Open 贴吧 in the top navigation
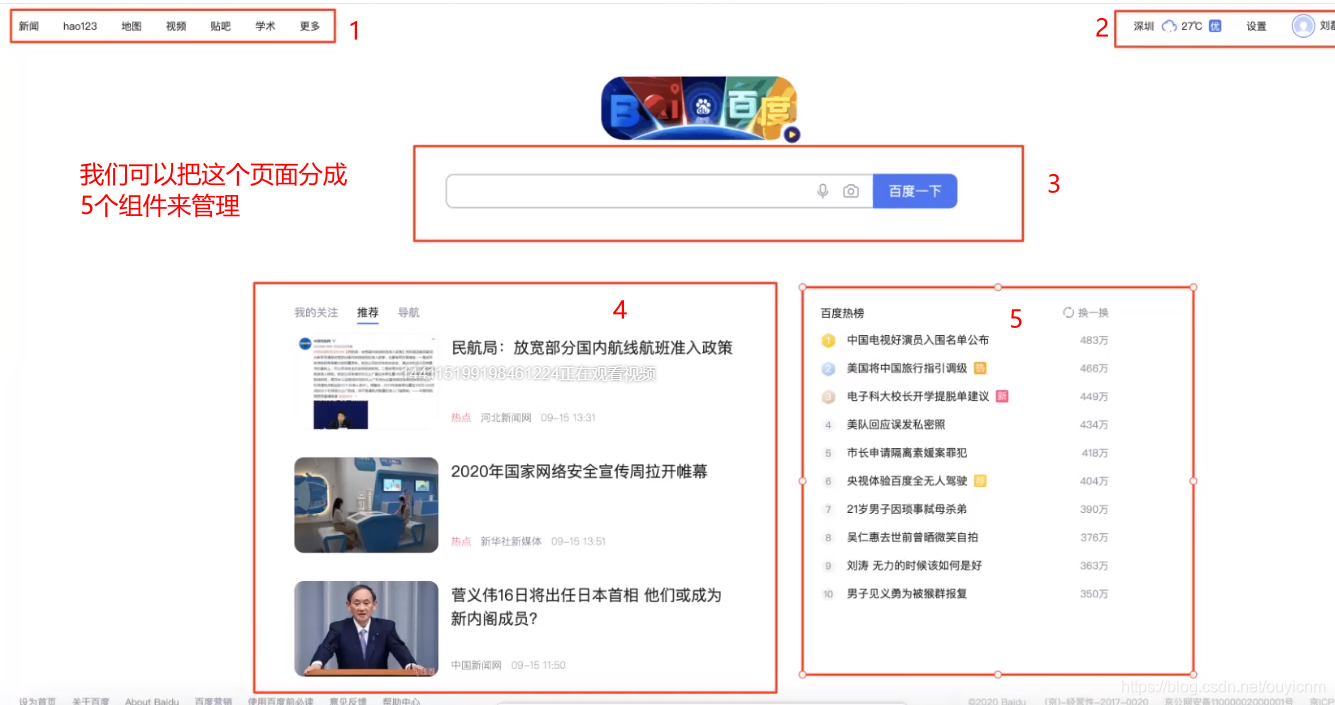1335x705 pixels. (221, 26)
